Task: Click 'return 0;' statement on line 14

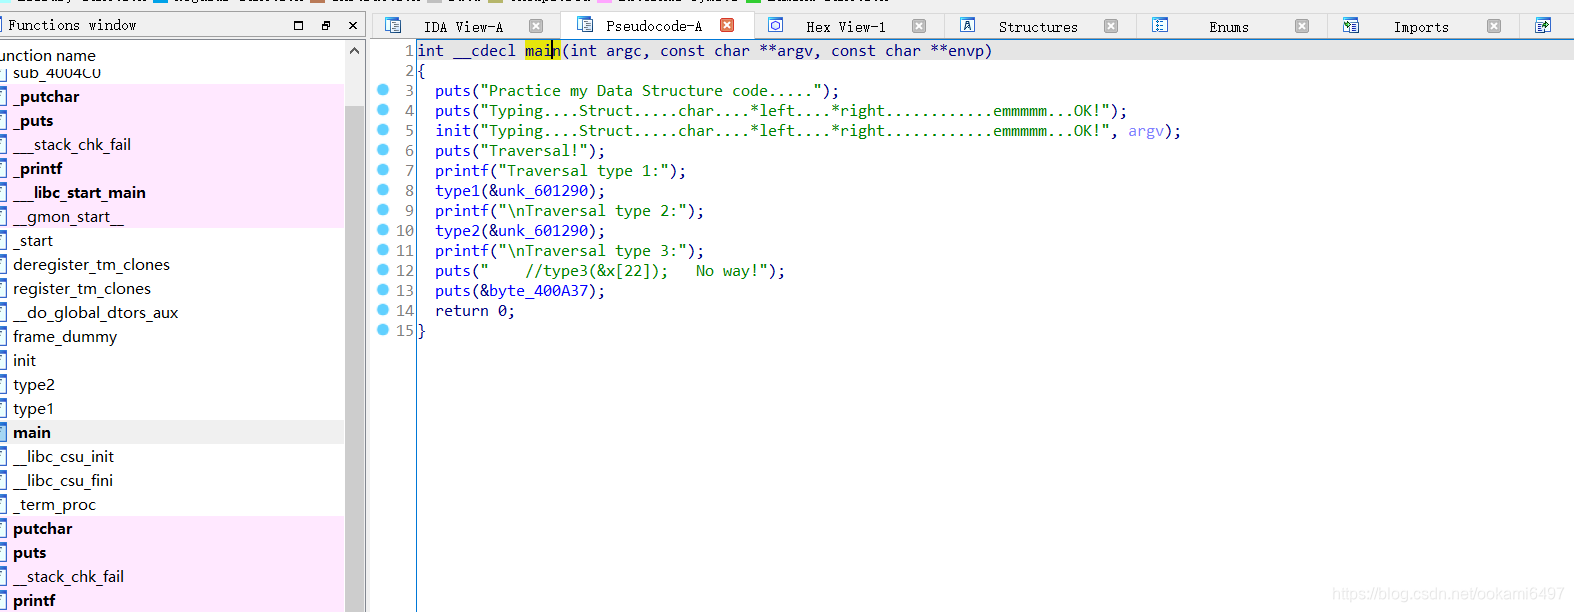Action: [475, 311]
